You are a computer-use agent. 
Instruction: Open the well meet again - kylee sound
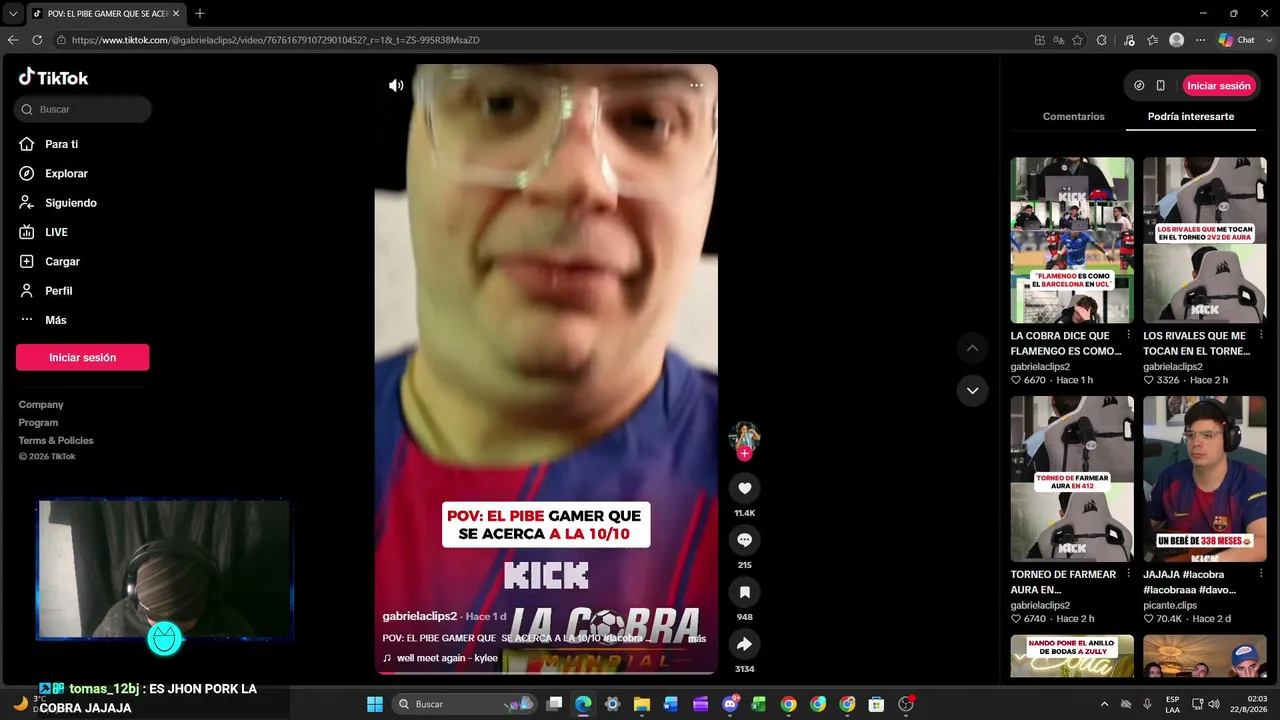[447, 658]
